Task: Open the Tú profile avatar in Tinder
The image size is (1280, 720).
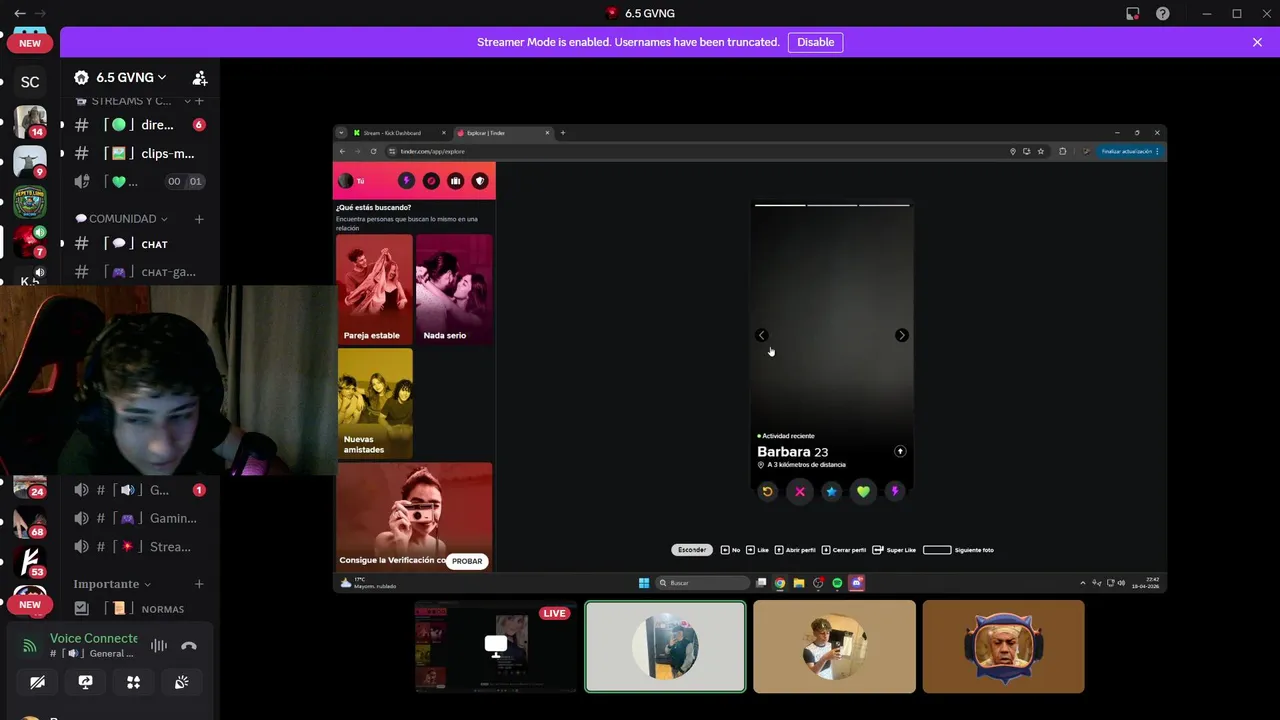Action: (346, 181)
